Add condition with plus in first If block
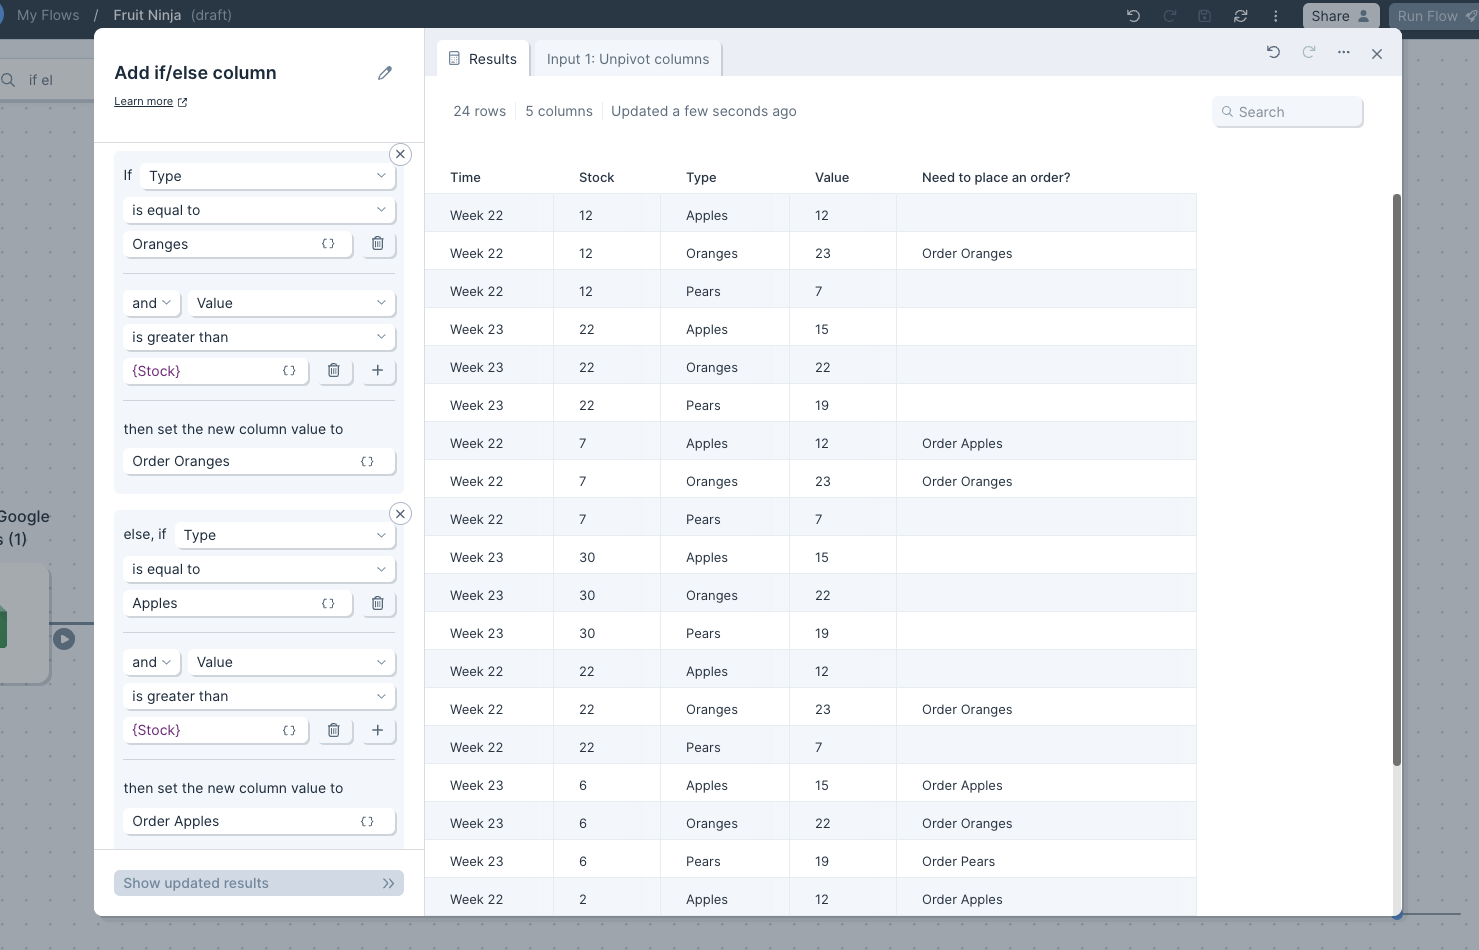Viewport: 1479px width, 950px height. [378, 371]
